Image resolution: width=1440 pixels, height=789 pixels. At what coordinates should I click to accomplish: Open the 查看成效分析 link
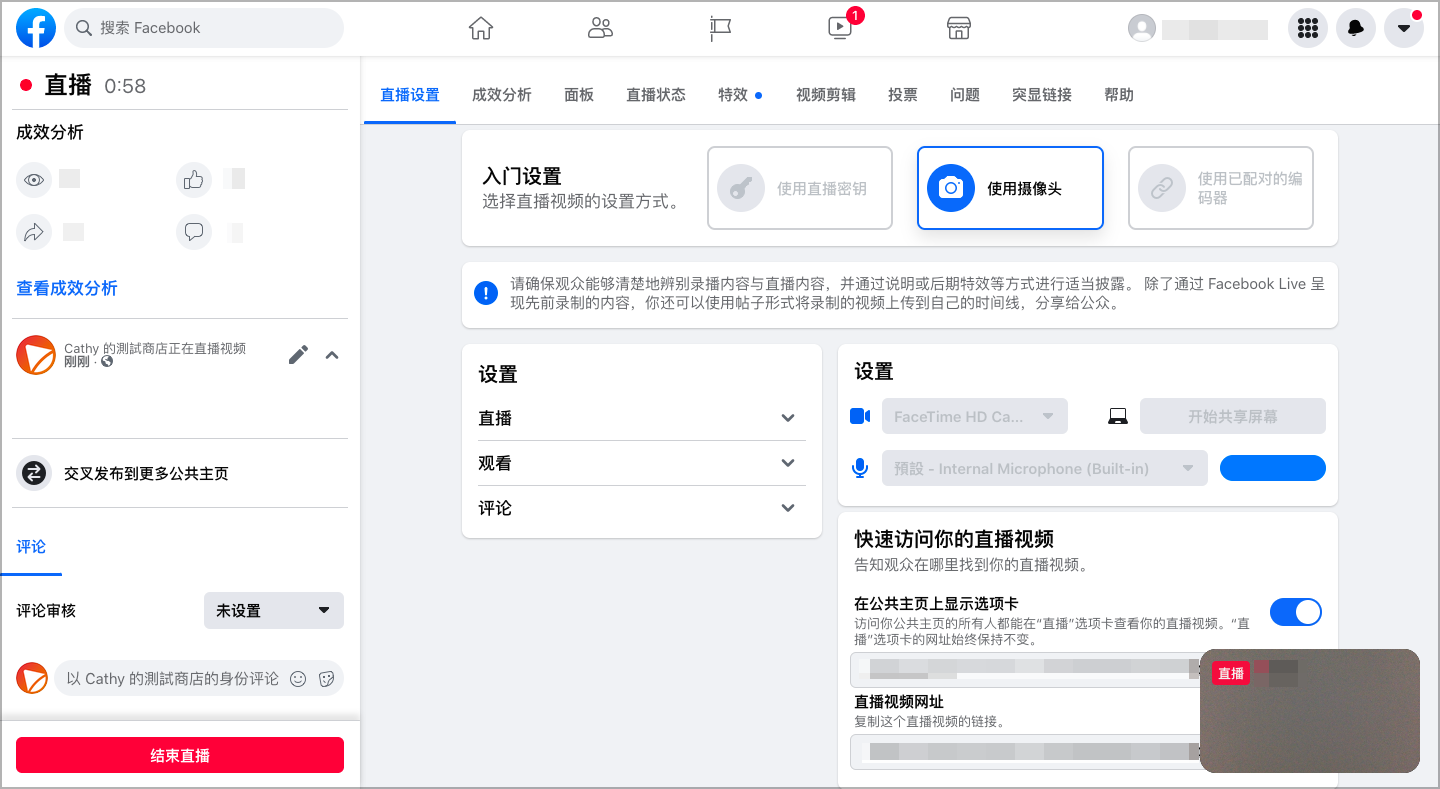tap(67, 288)
